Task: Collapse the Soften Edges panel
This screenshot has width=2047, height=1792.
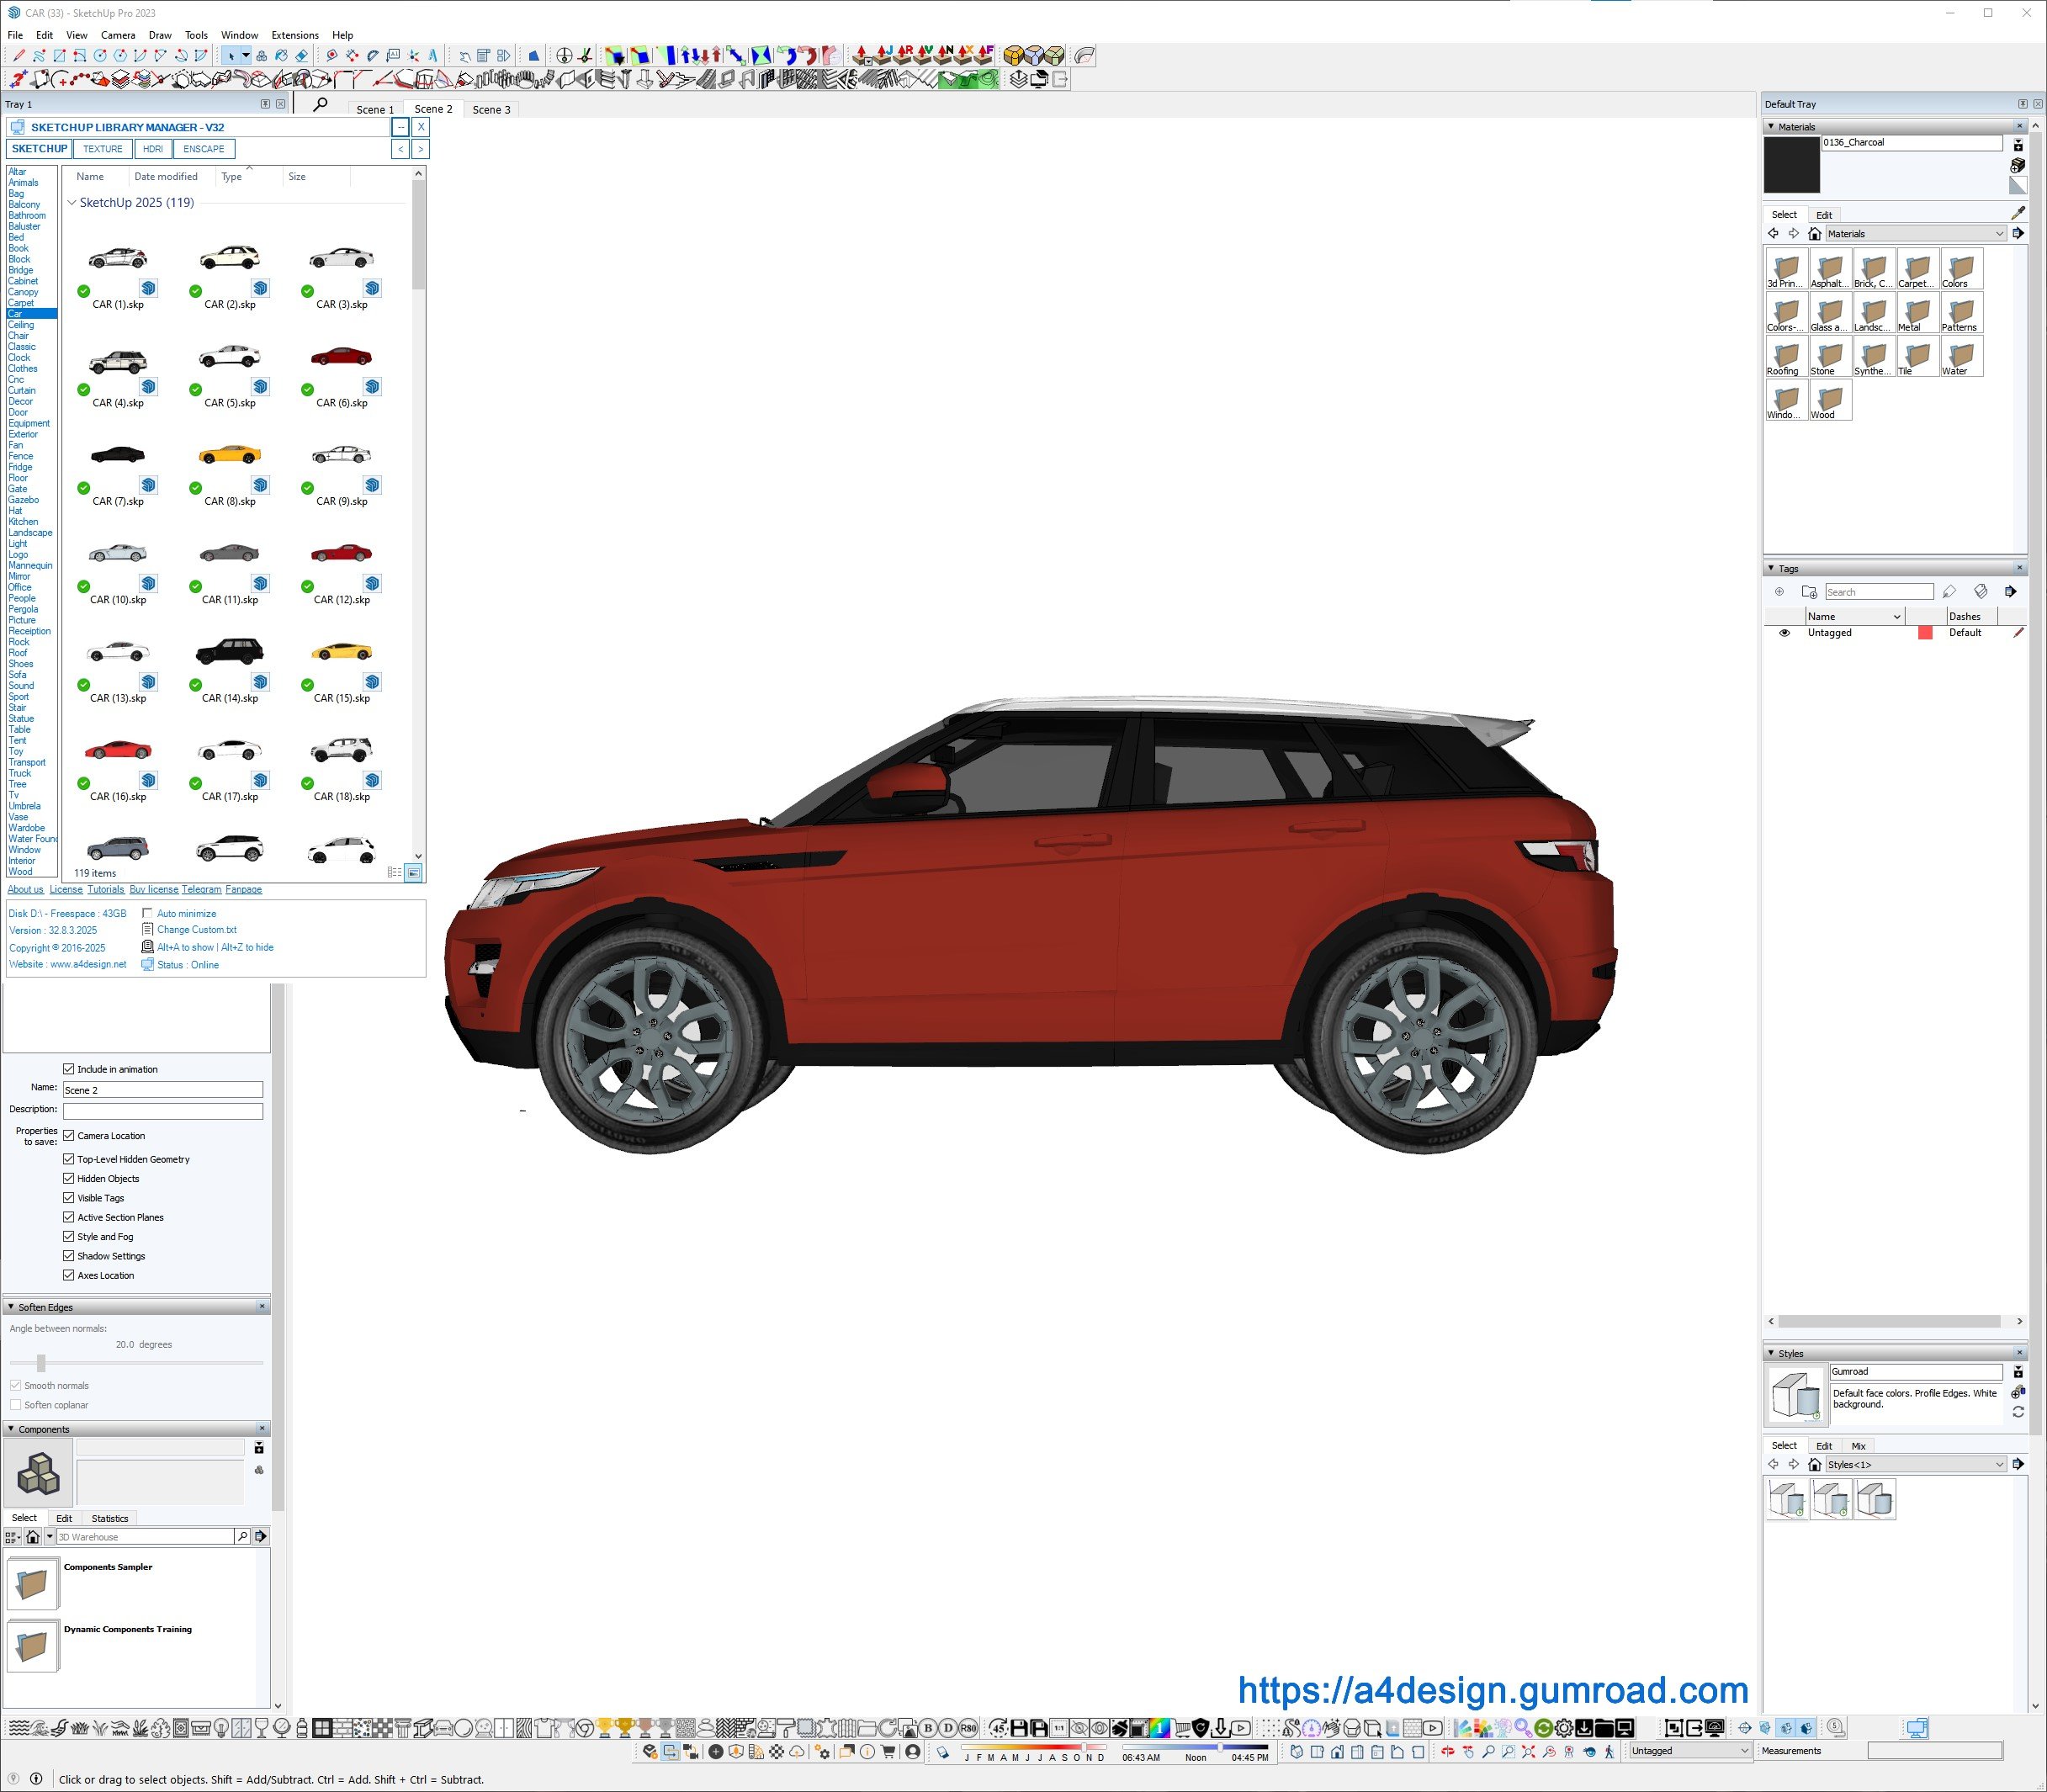Action: click(x=11, y=1307)
